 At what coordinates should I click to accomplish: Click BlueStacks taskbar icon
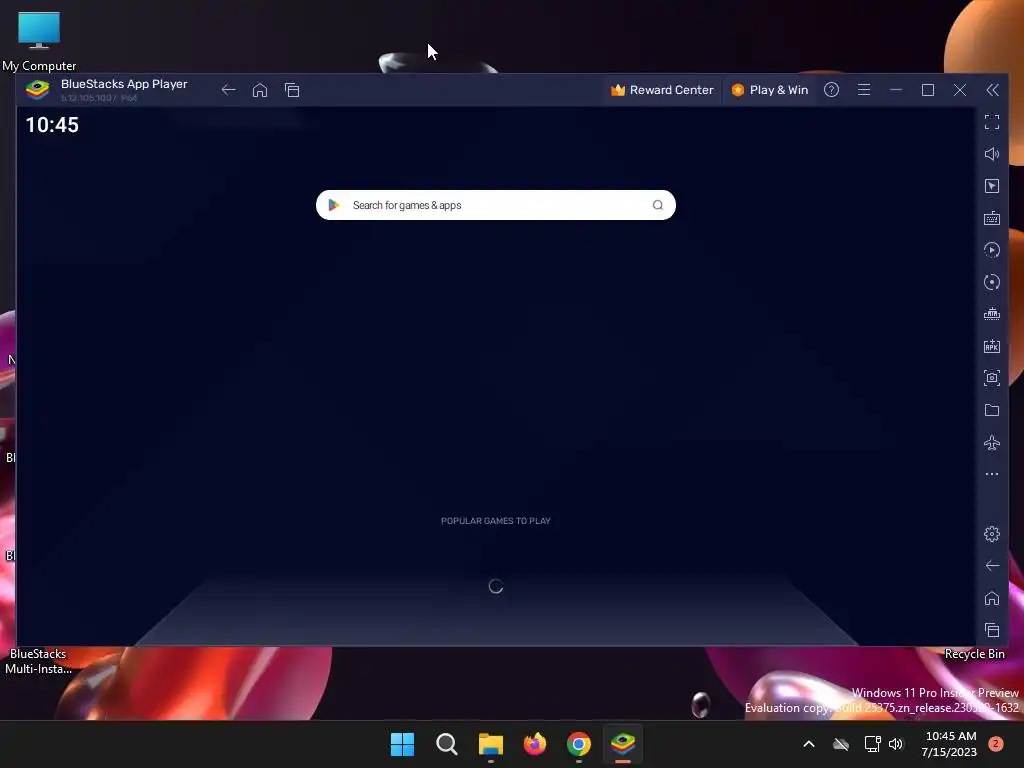click(x=623, y=744)
